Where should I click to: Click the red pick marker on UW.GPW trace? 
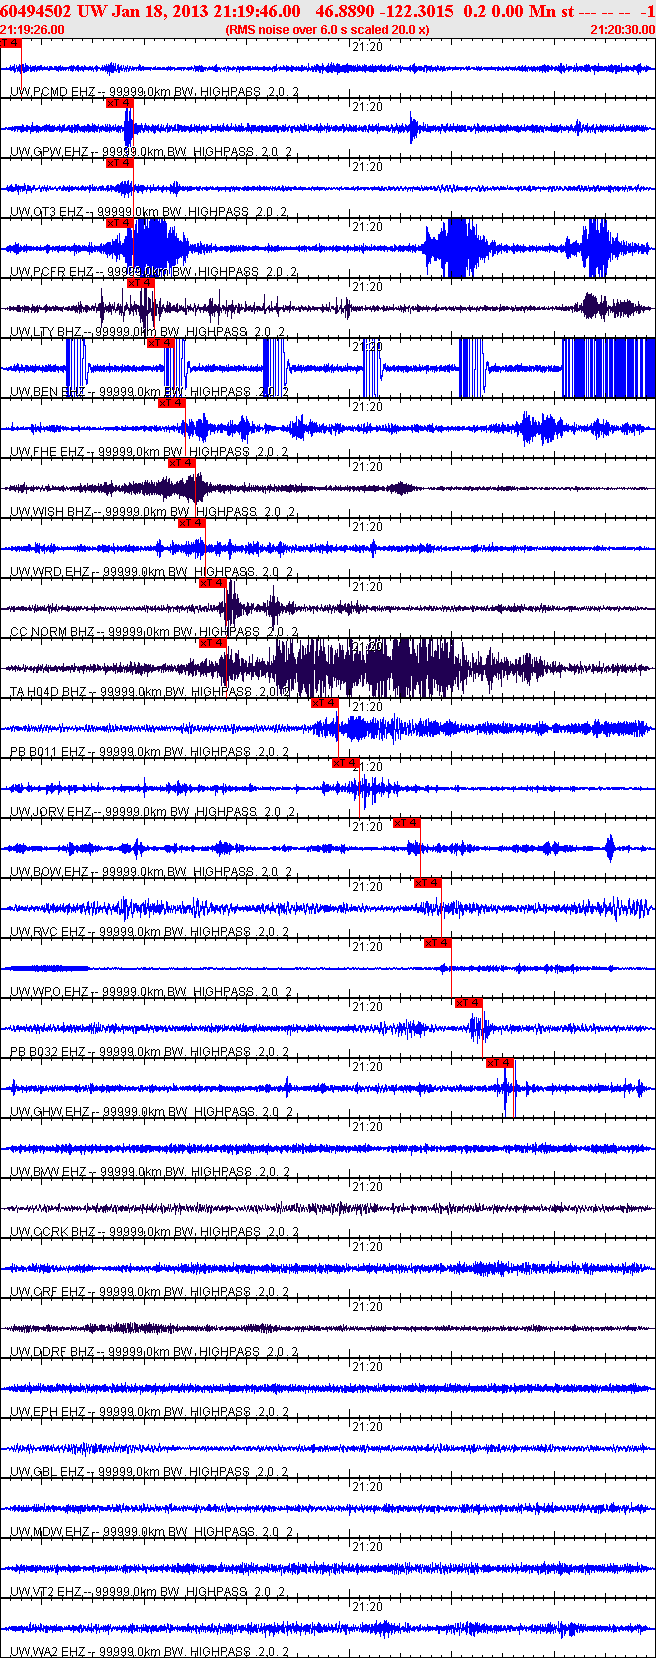click(119, 103)
